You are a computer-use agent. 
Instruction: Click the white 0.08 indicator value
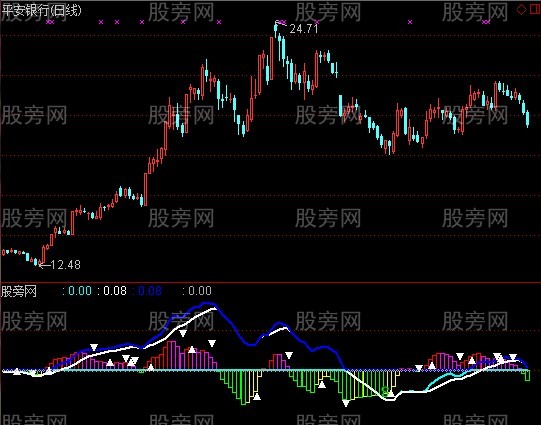click(115, 291)
